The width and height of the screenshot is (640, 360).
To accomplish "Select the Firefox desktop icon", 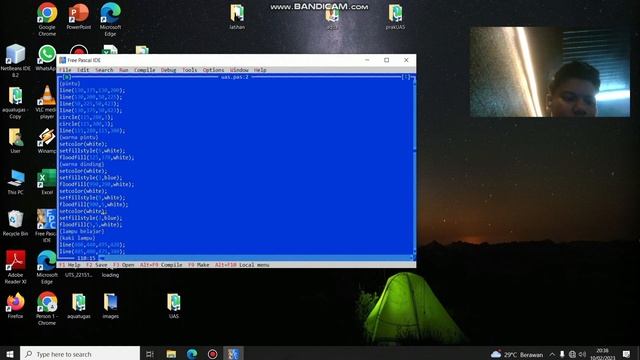I will pyautogui.click(x=15, y=305).
